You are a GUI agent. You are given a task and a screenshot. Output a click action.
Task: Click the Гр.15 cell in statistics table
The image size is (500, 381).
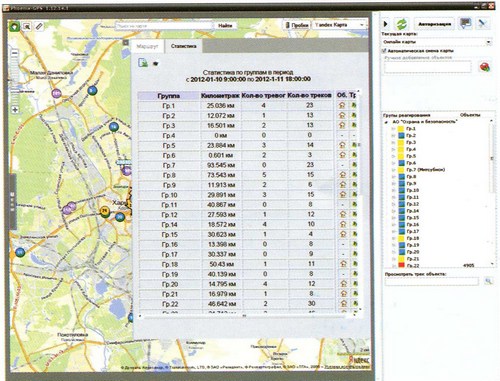(x=169, y=234)
